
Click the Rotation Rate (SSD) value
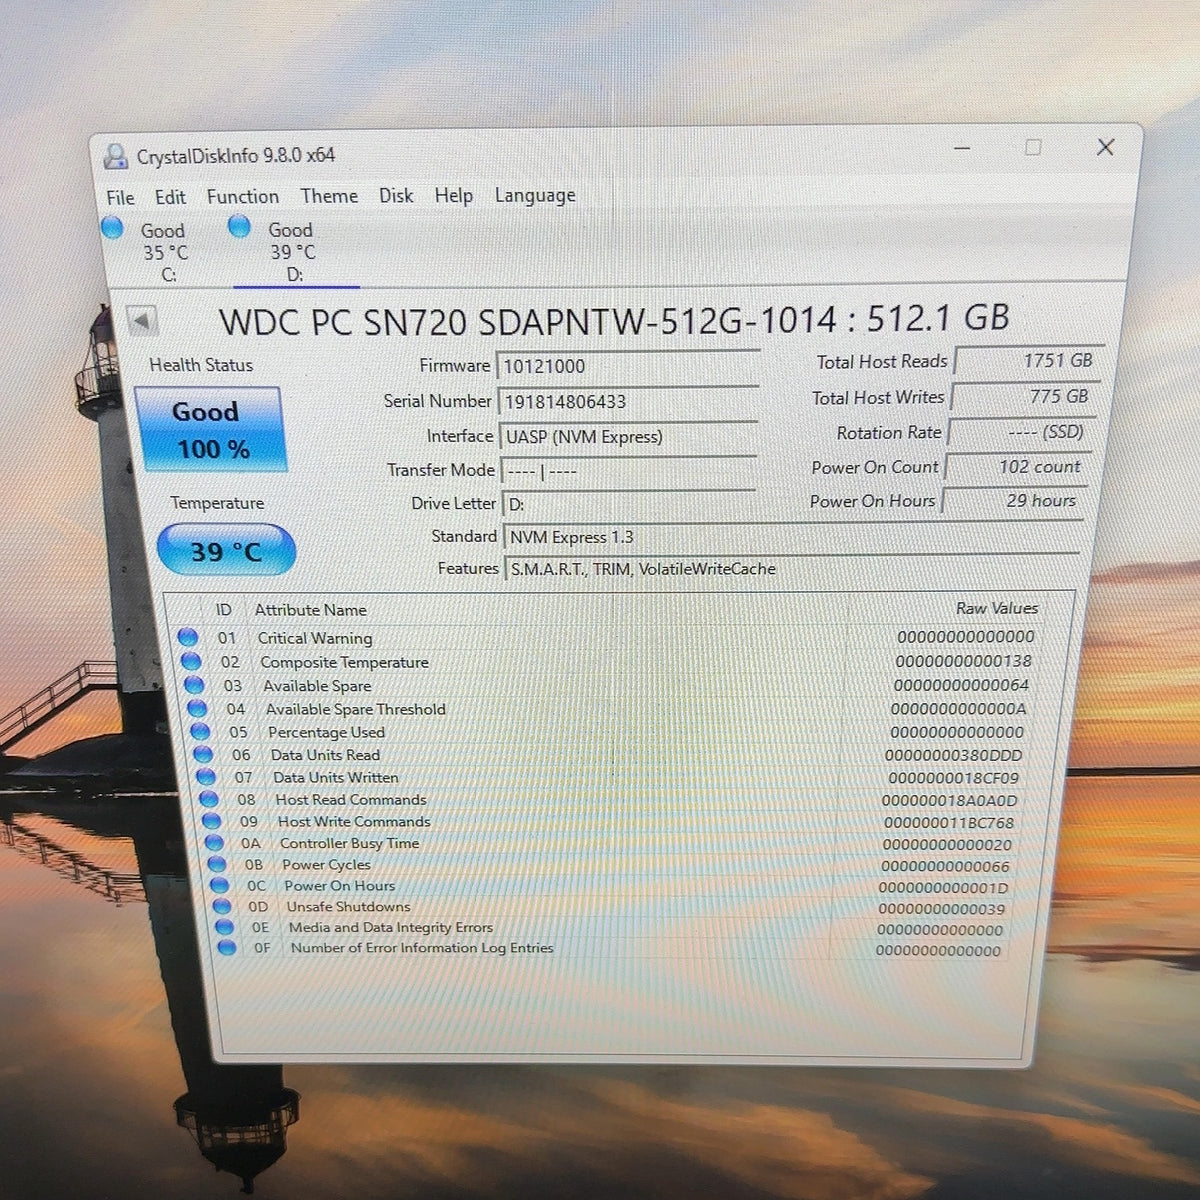tap(1020, 432)
